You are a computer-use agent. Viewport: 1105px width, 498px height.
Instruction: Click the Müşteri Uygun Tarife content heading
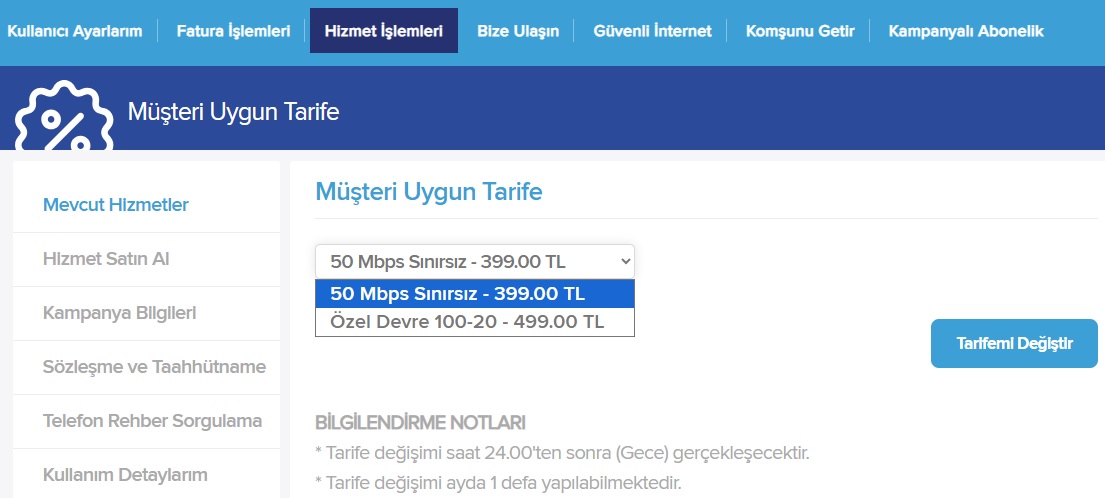428,192
